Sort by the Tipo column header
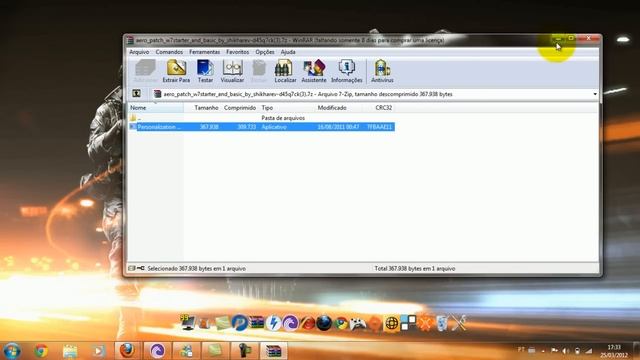This screenshot has height=360, width=640. point(287,108)
